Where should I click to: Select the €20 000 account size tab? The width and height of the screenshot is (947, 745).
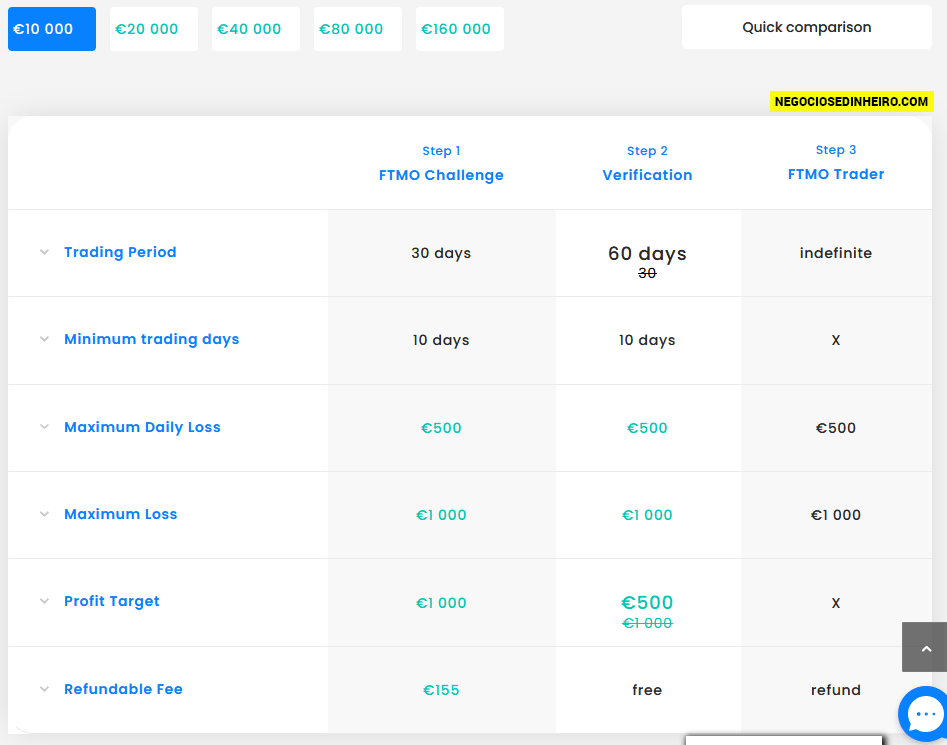(154, 29)
